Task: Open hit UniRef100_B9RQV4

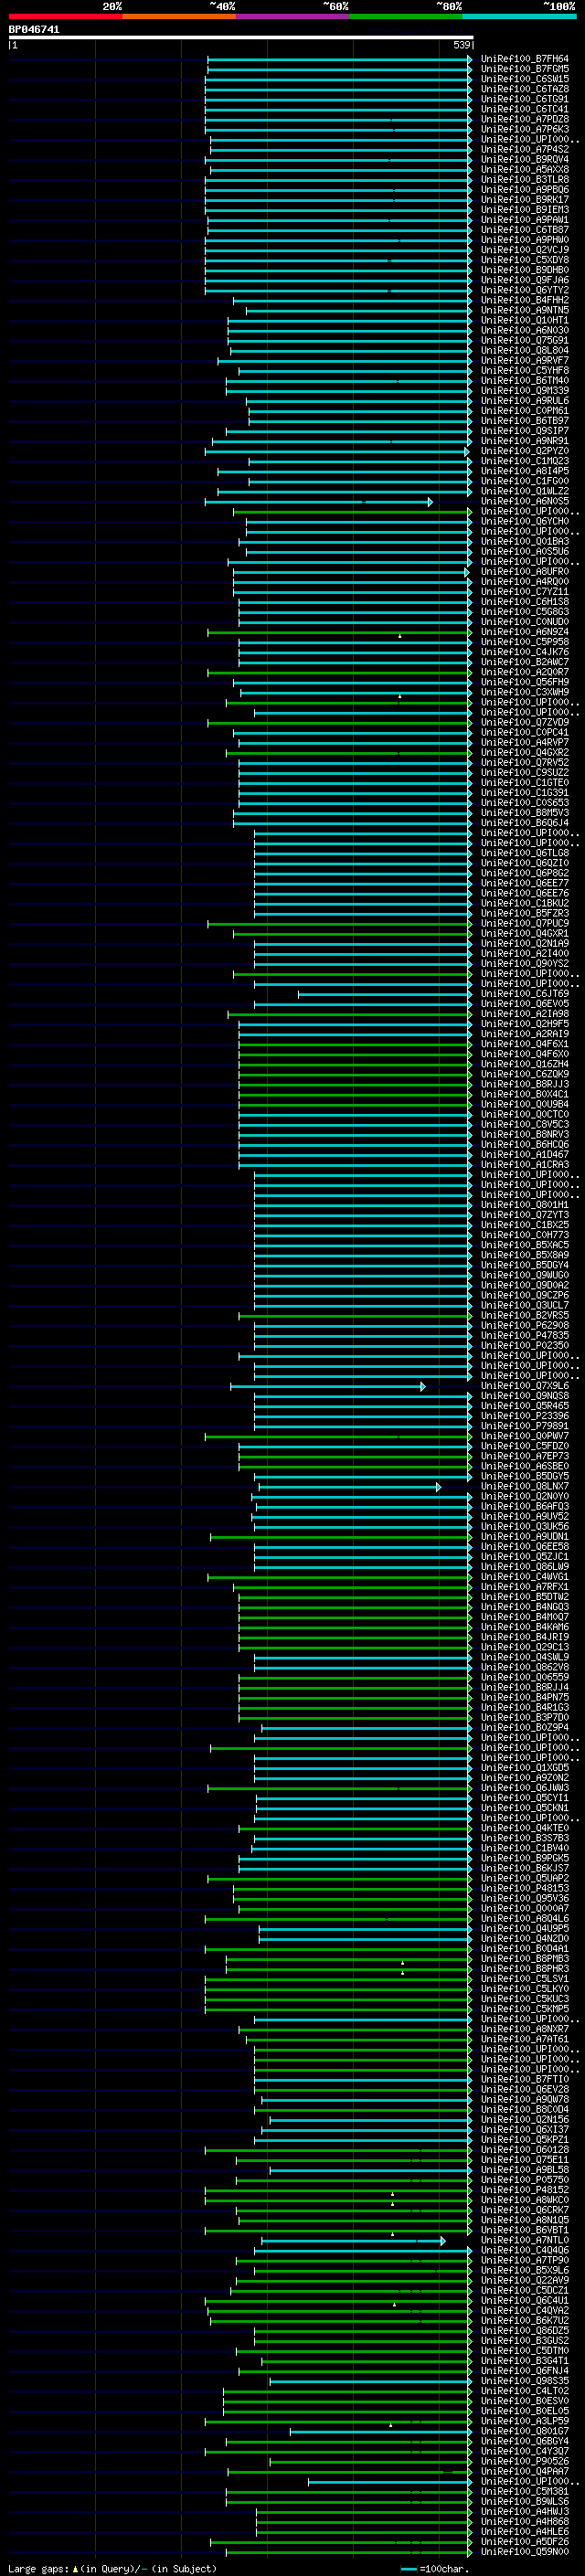Action: (x=524, y=160)
